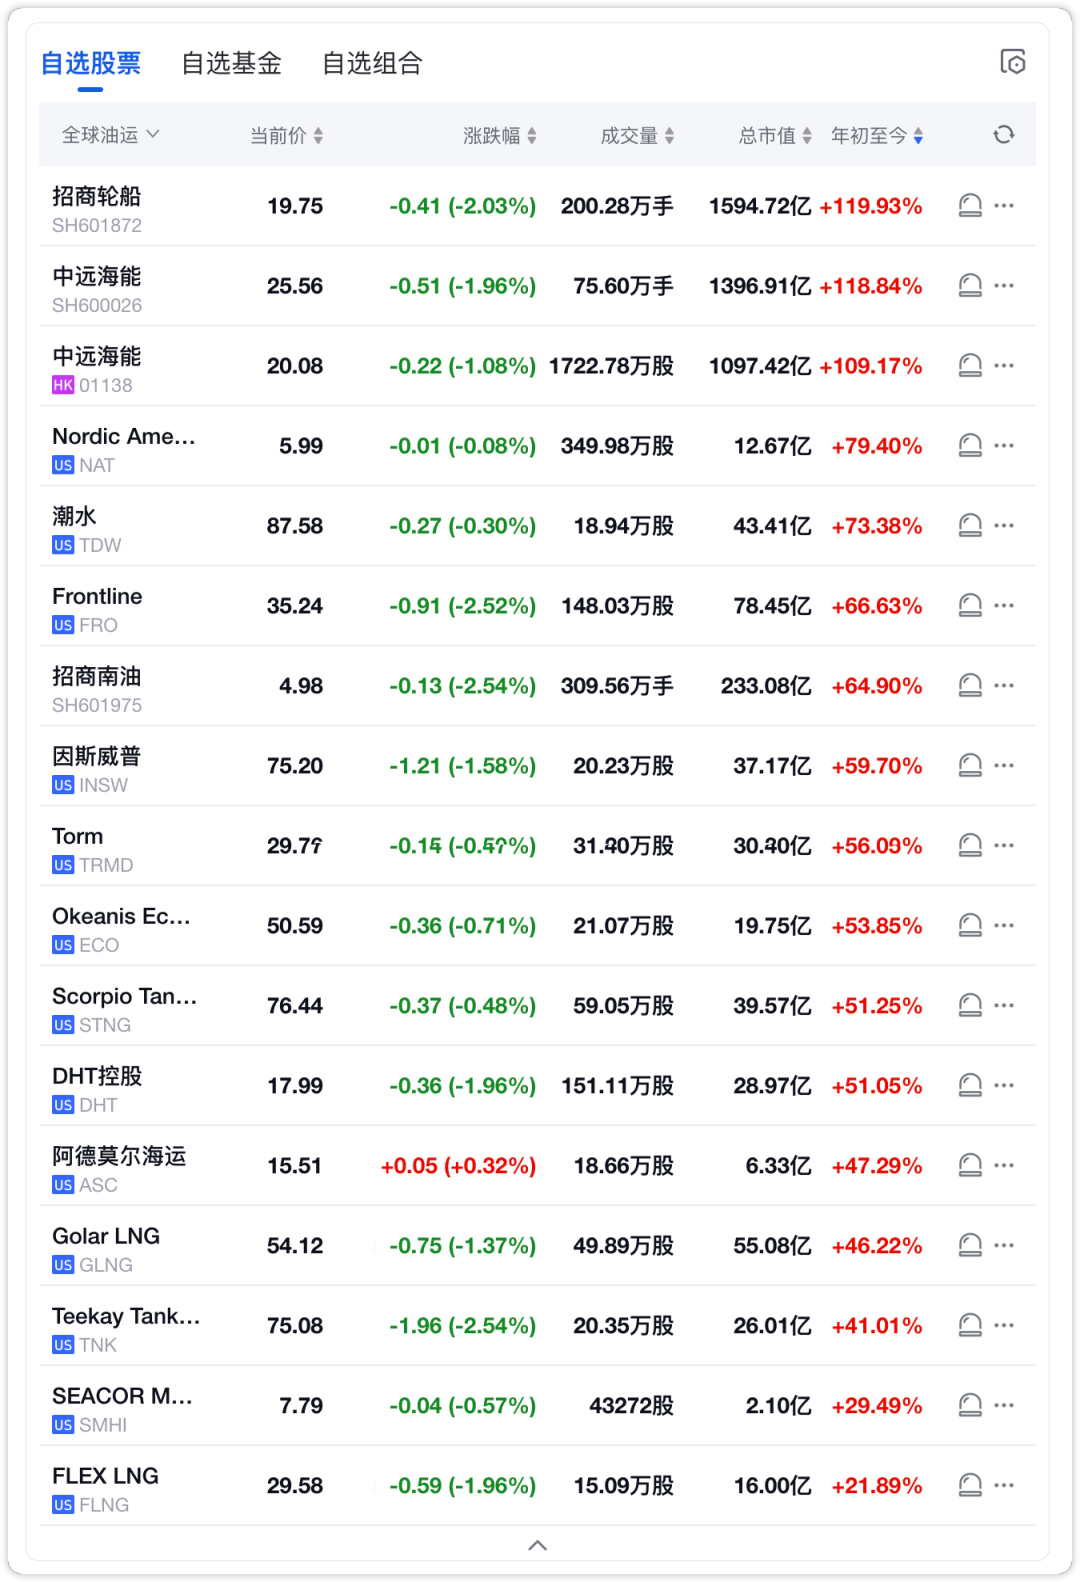Switch to the 自选基金 tab

231,64
